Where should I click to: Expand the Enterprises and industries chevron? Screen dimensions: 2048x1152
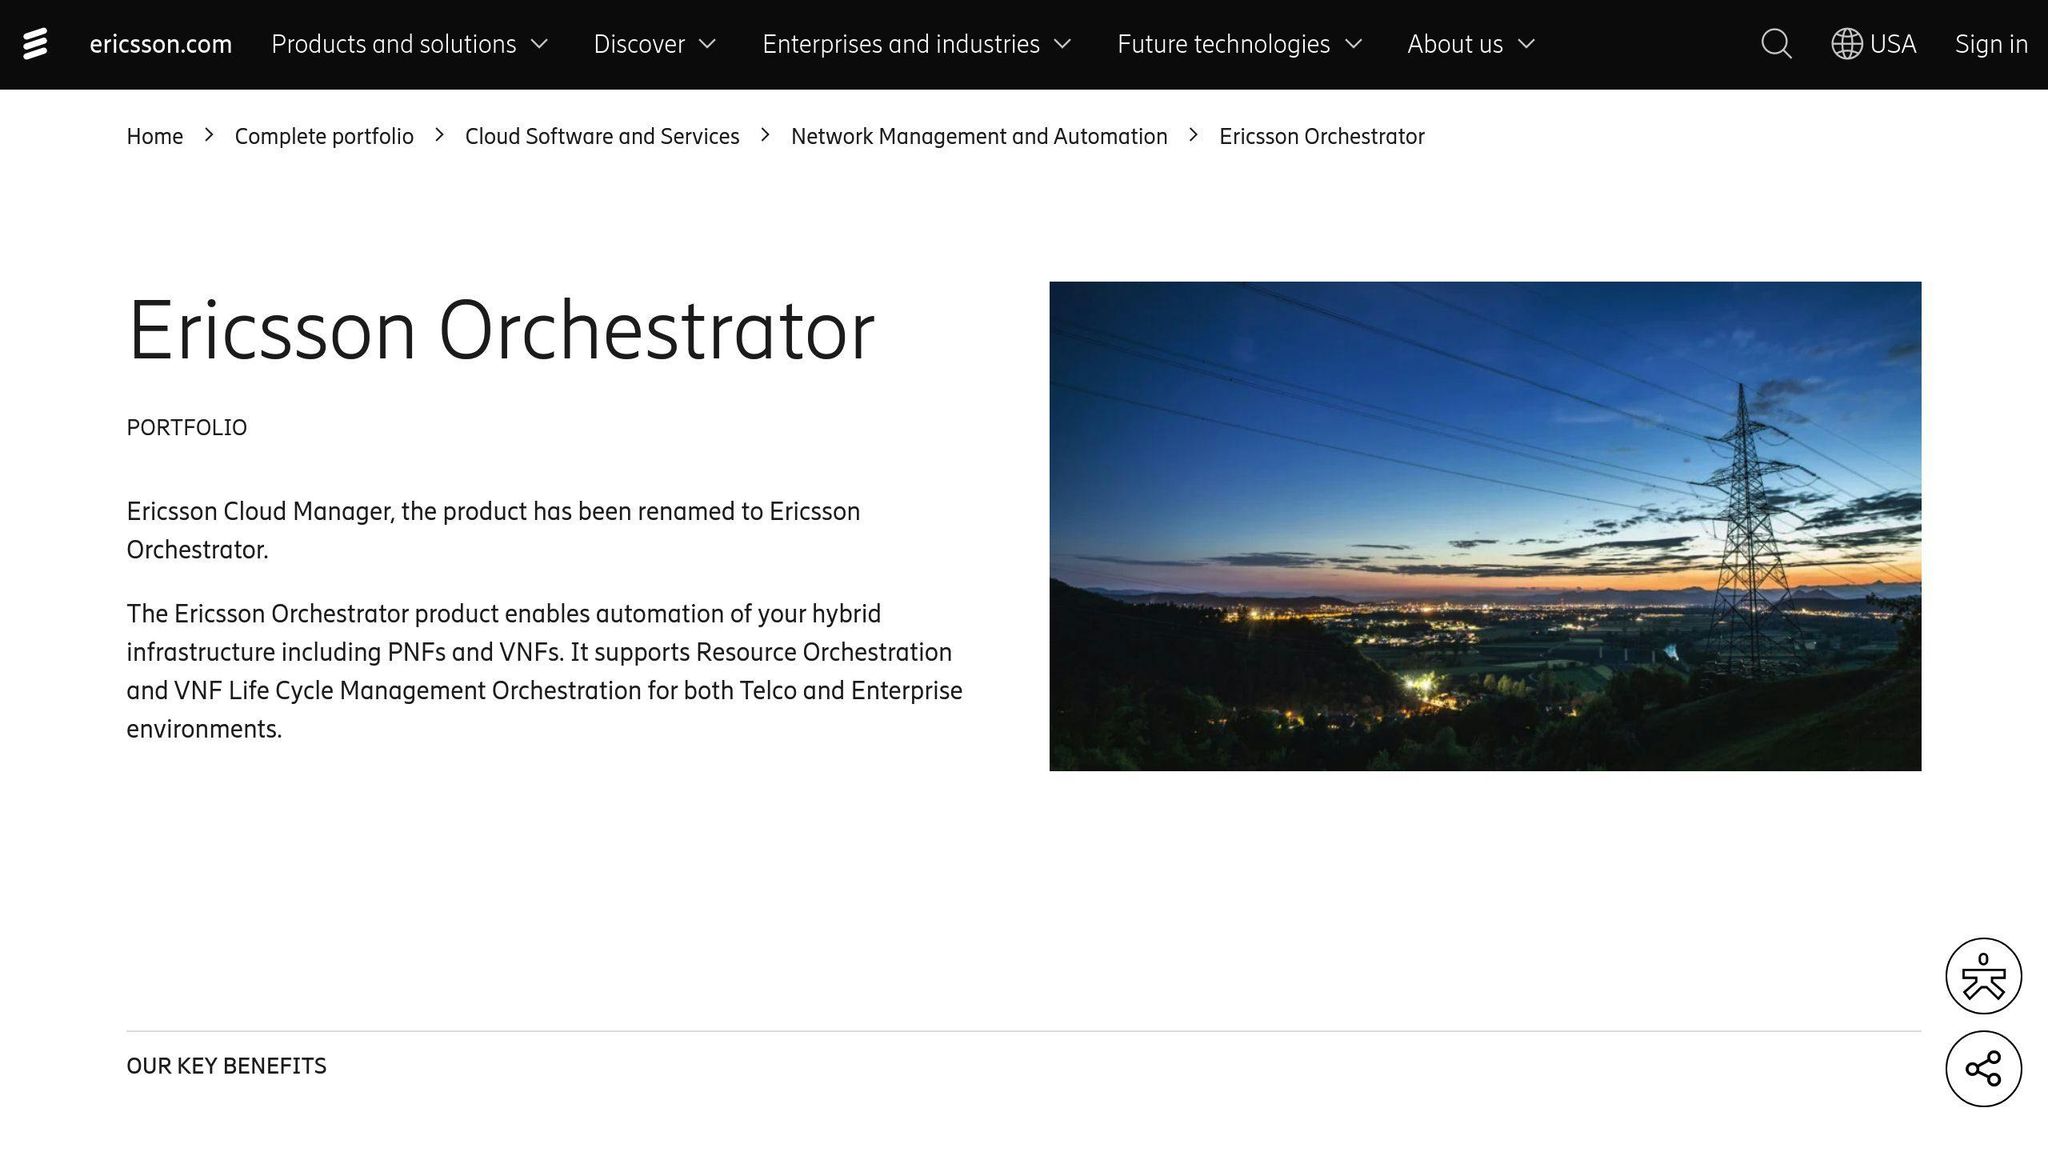point(1063,44)
